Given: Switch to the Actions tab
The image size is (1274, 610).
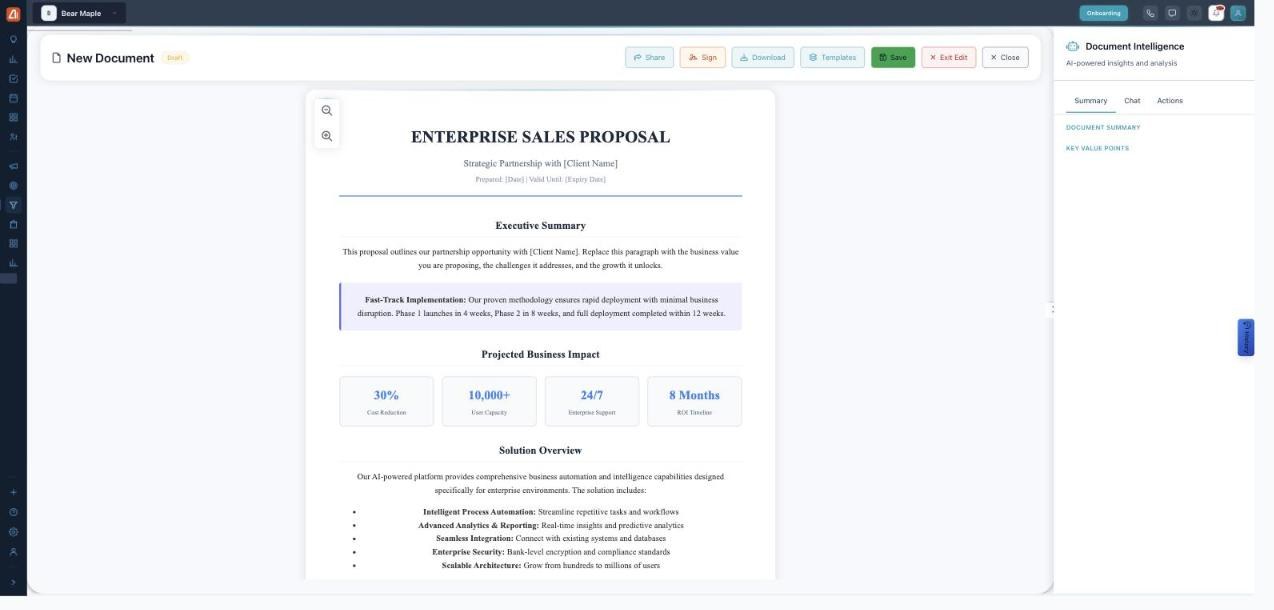Looking at the screenshot, I should (x=1170, y=101).
